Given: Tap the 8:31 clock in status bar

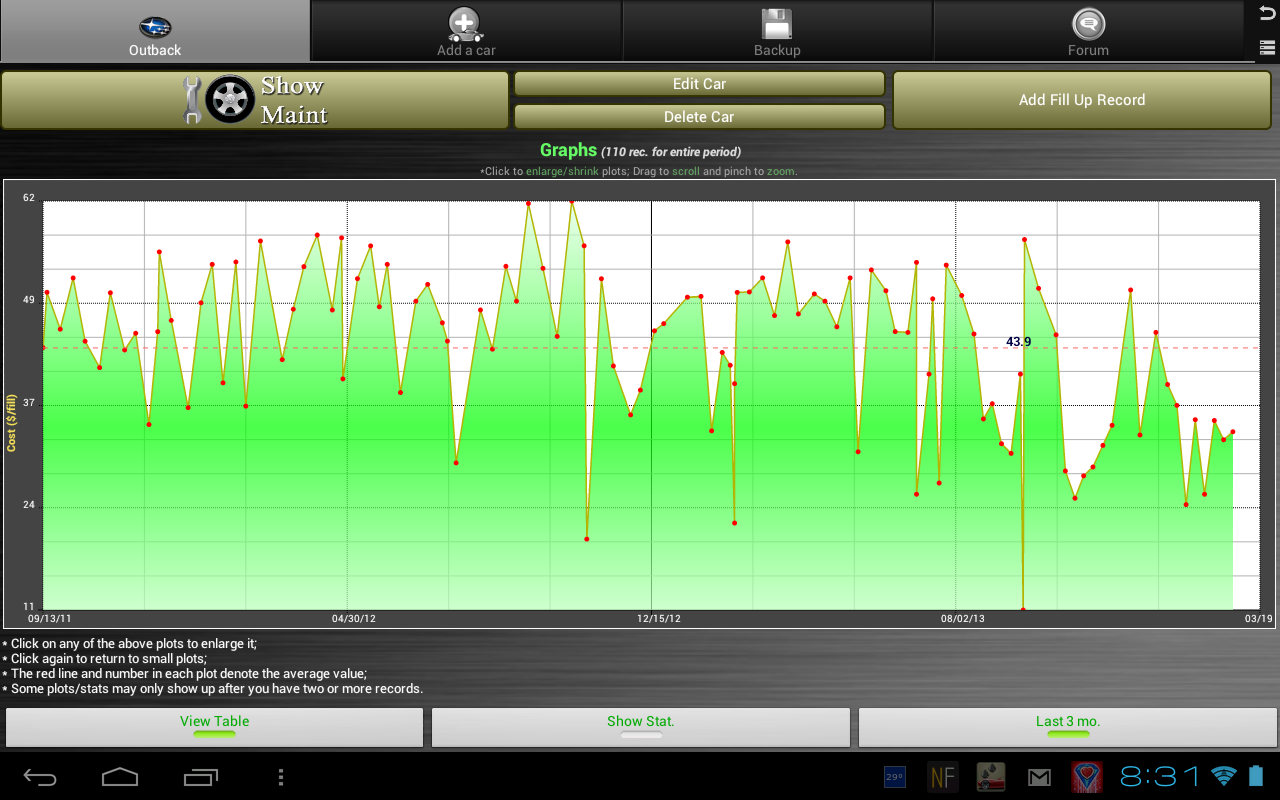Looking at the screenshot, I should 1160,776.
